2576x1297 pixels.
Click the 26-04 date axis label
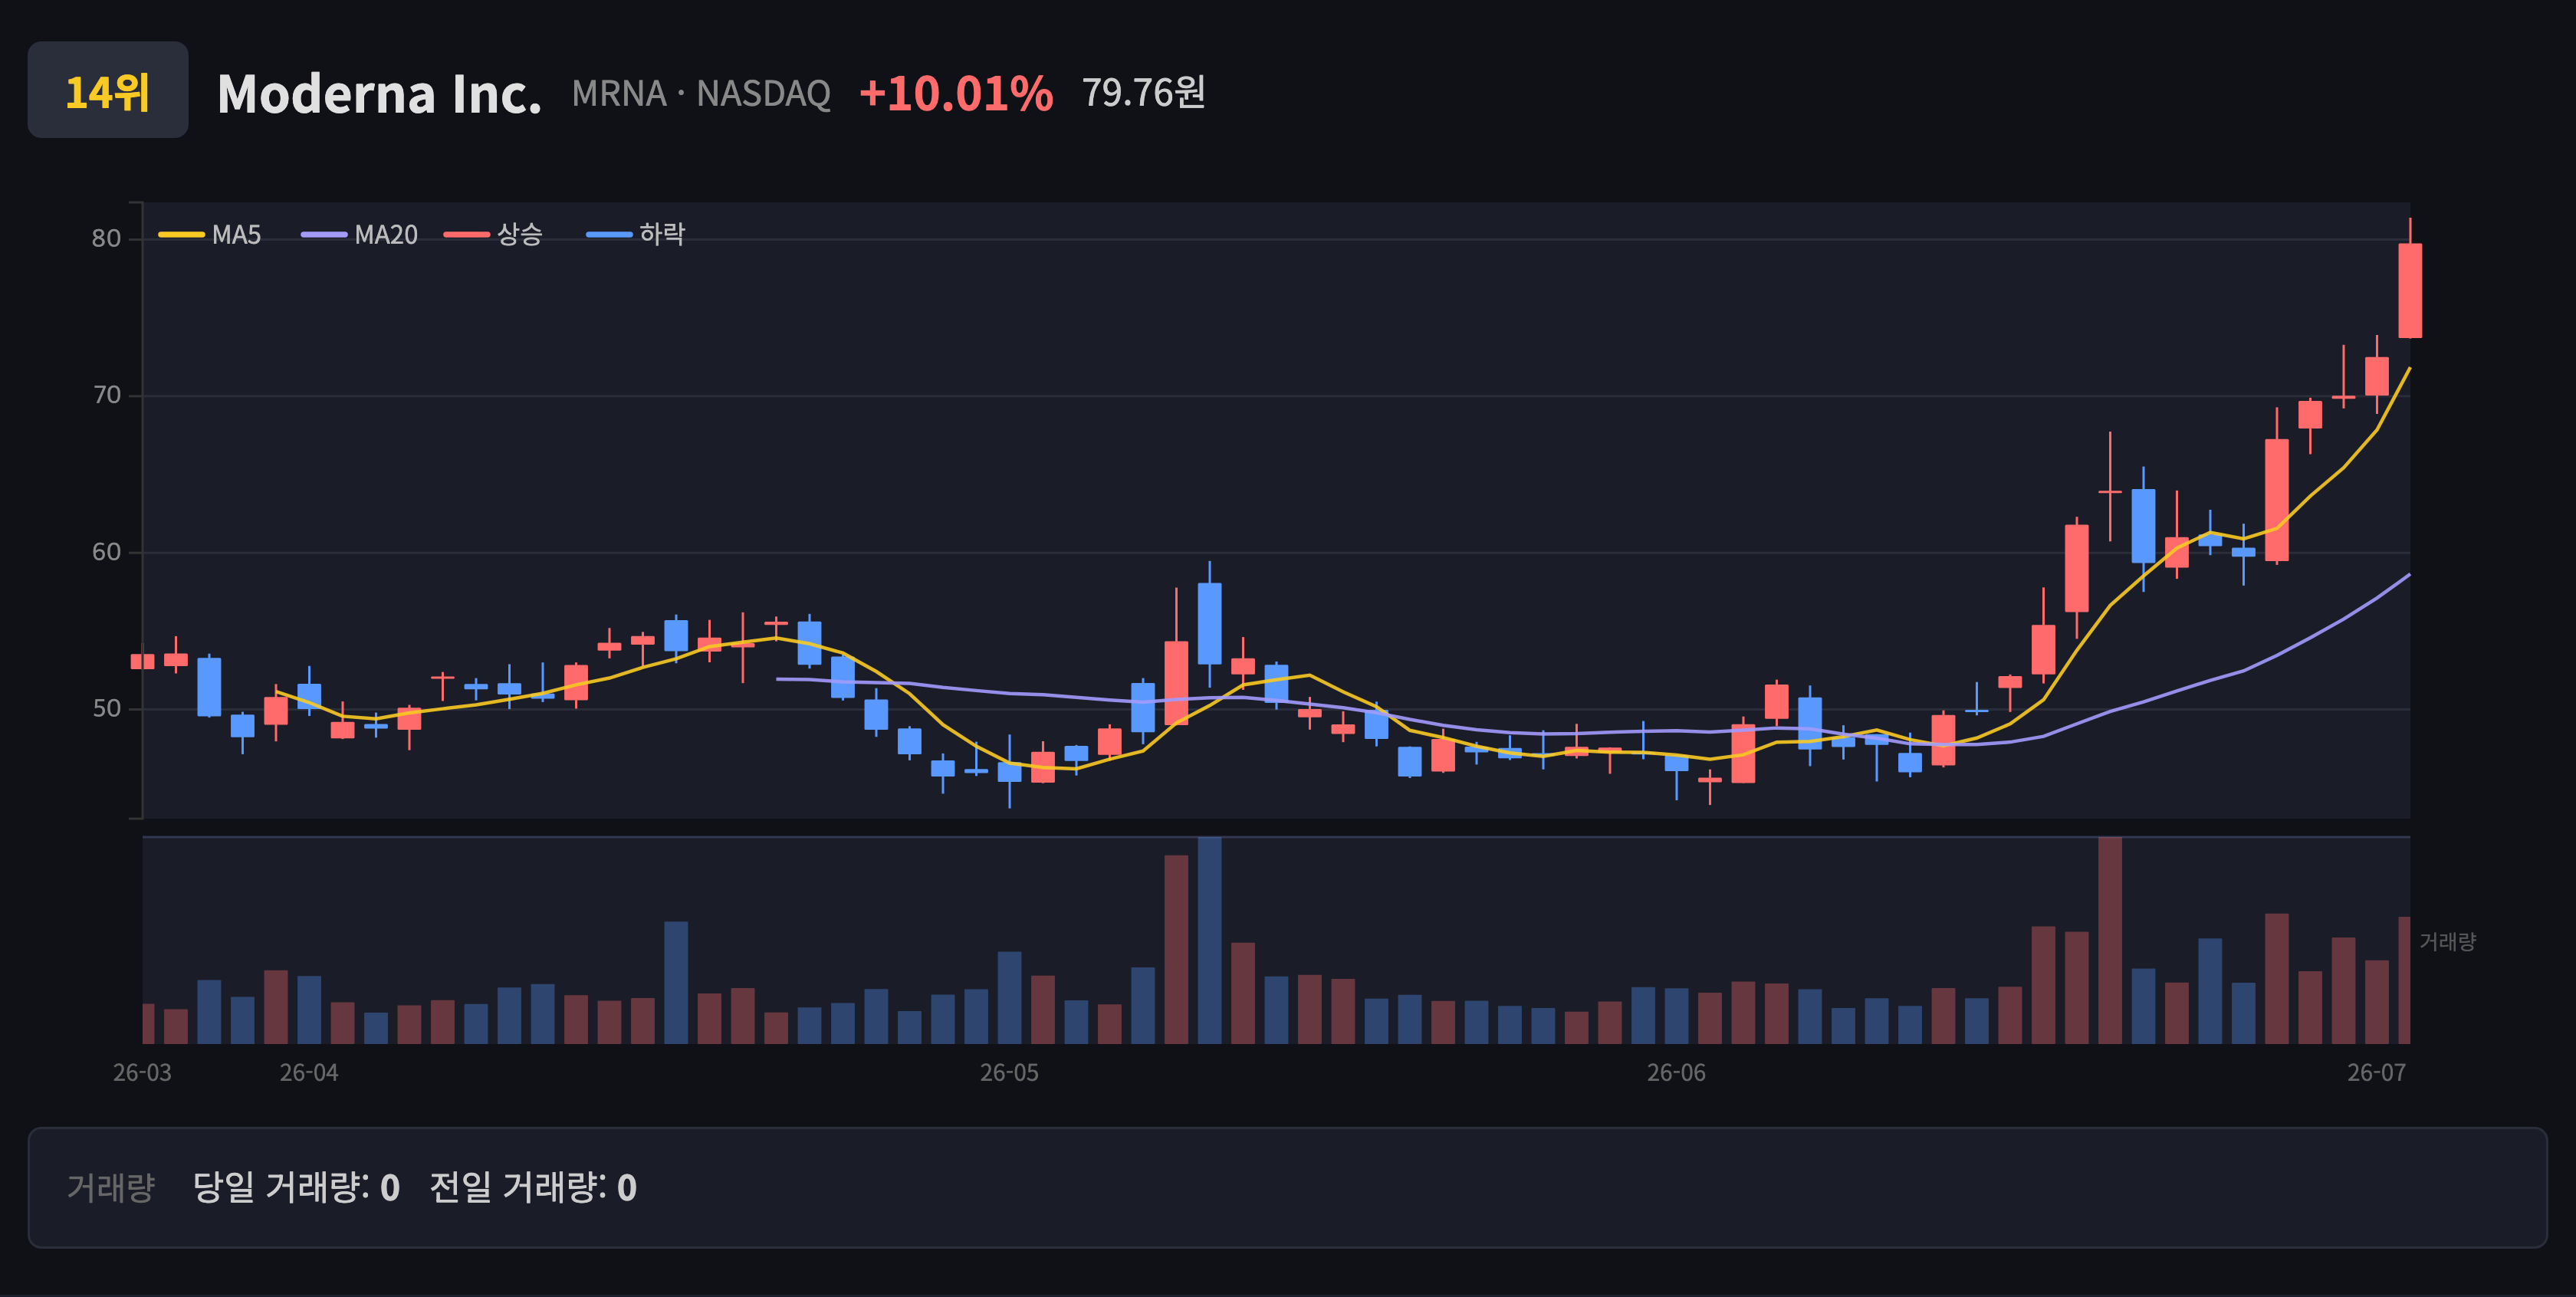(x=309, y=1073)
